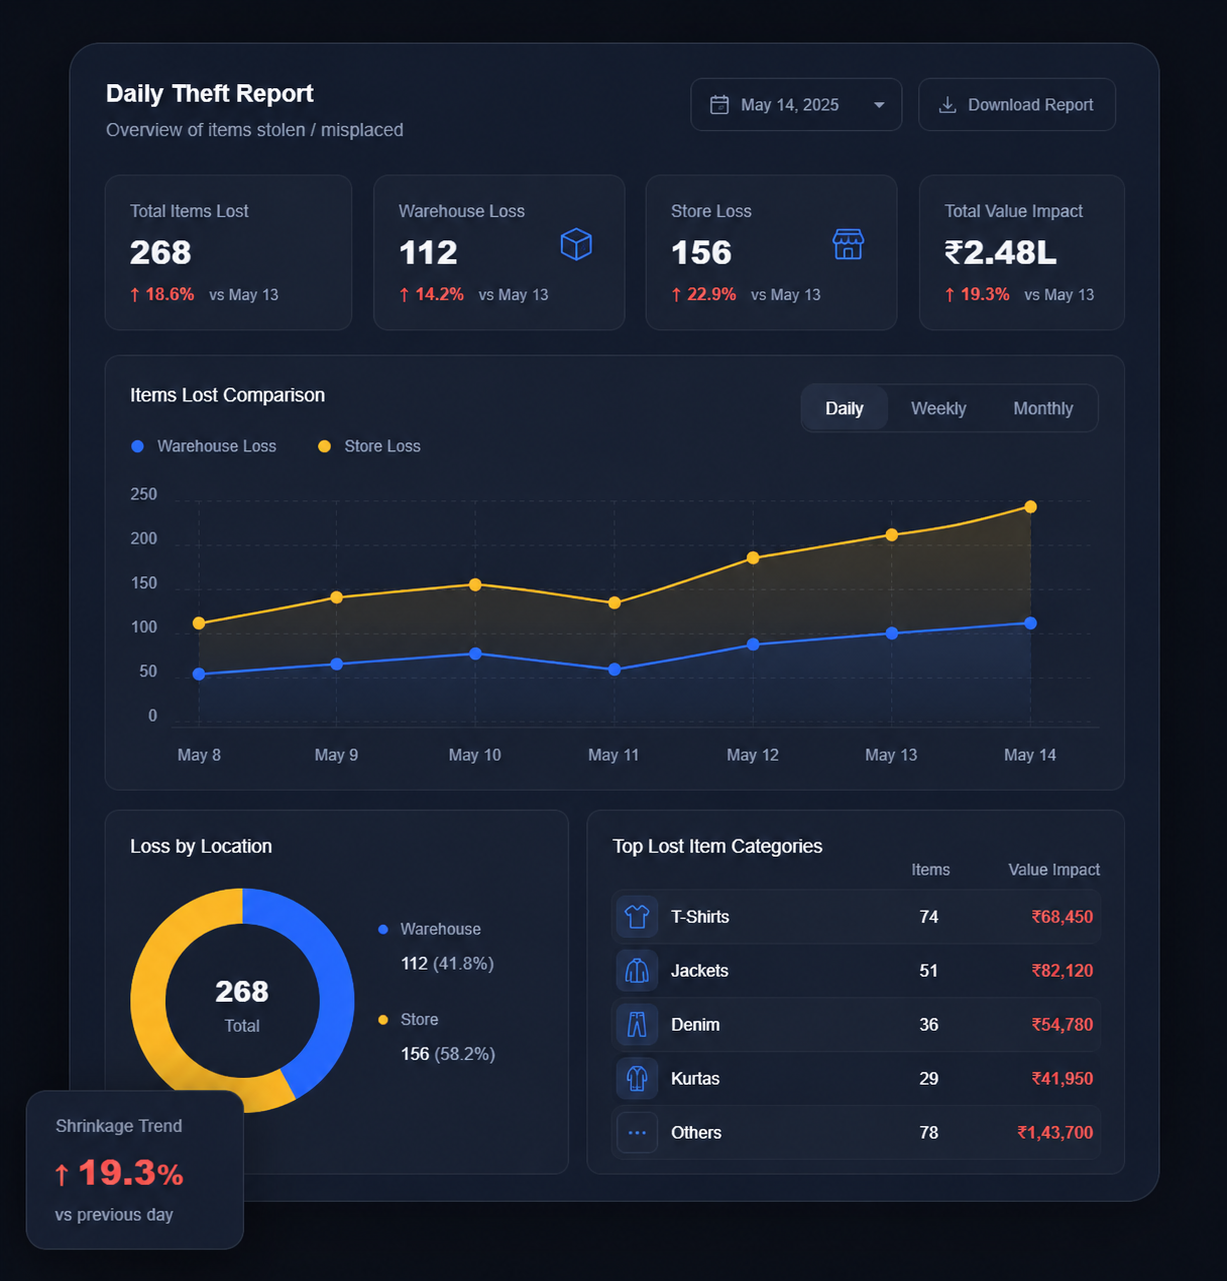Toggle the Store Loss chart legend

[x=369, y=446]
